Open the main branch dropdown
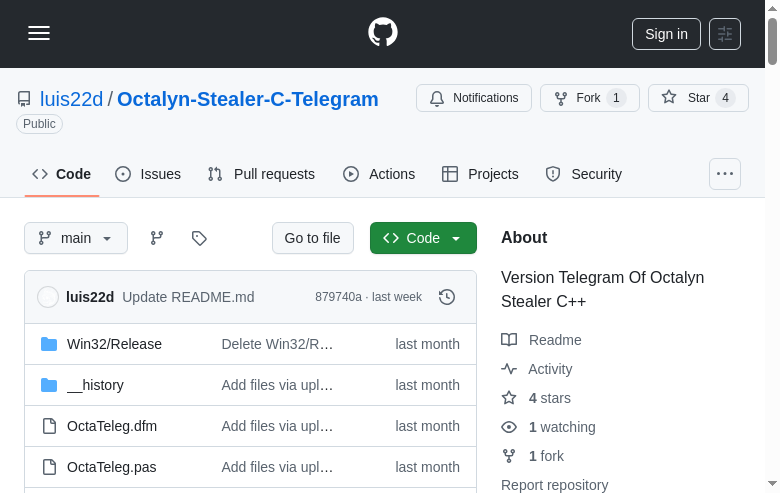780x493 pixels. pos(76,238)
